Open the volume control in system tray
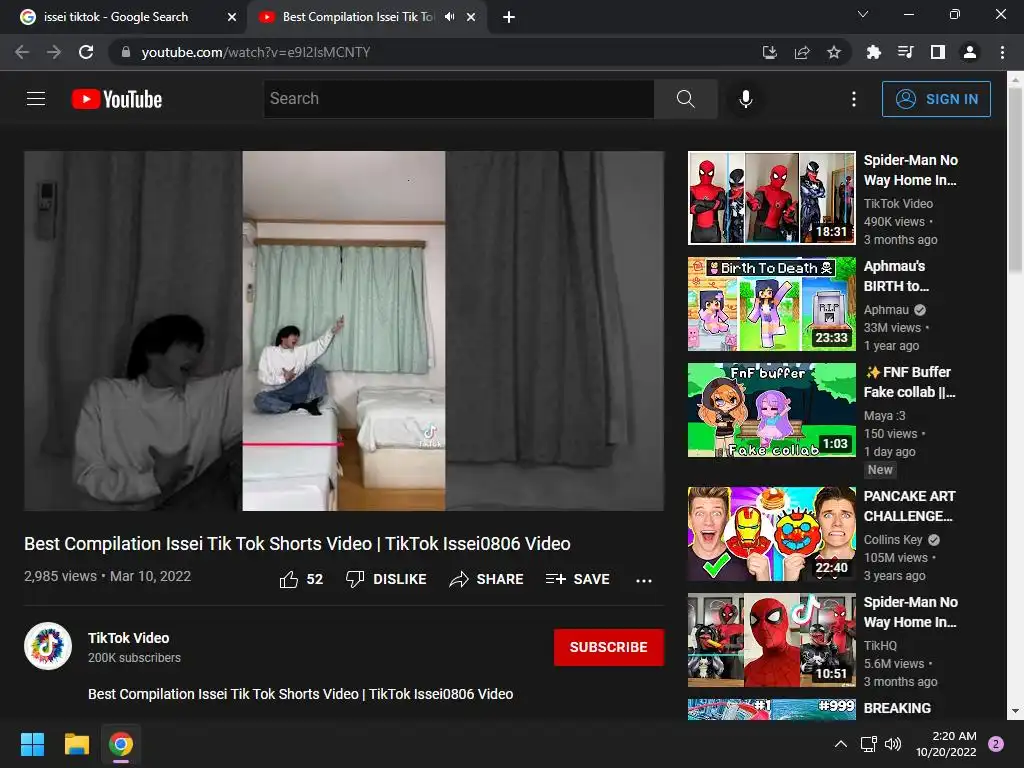This screenshot has width=1024, height=768. click(893, 744)
